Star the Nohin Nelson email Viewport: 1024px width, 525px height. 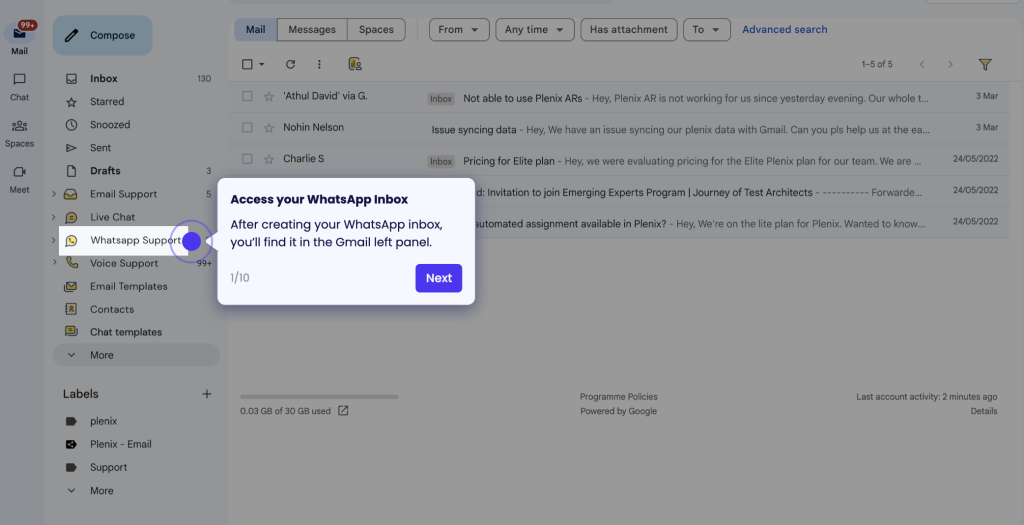(x=268, y=128)
